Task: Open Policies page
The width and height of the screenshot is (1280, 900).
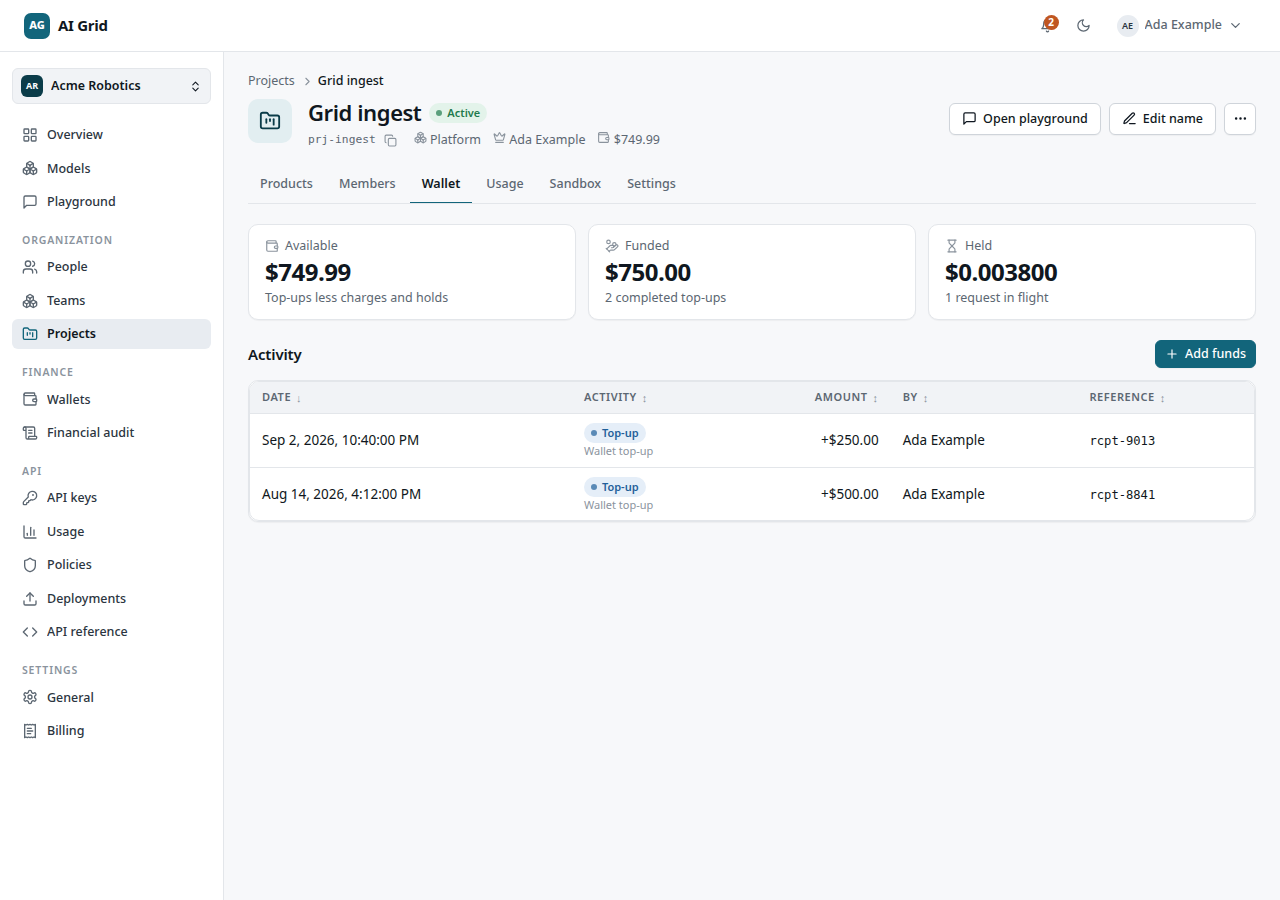Action: (x=111, y=564)
